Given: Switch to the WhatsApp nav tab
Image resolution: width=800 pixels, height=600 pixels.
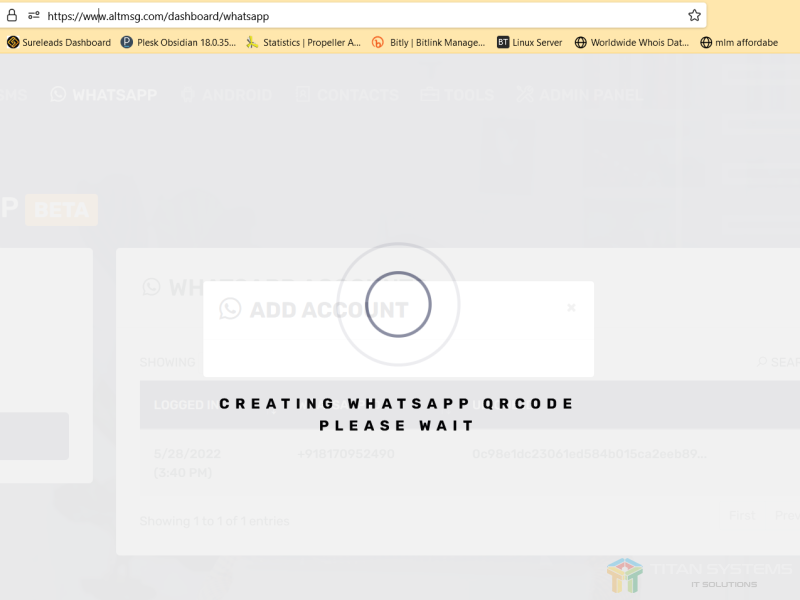Looking at the screenshot, I should click(104, 95).
